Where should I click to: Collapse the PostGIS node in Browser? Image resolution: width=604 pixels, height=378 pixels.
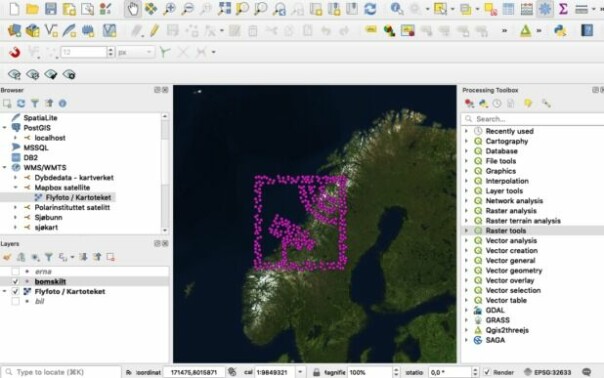tap(5, 128)
